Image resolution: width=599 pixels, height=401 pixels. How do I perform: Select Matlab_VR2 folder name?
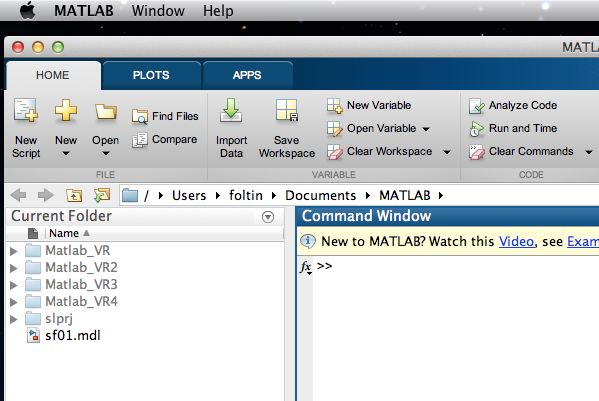[x=81, y=268]
